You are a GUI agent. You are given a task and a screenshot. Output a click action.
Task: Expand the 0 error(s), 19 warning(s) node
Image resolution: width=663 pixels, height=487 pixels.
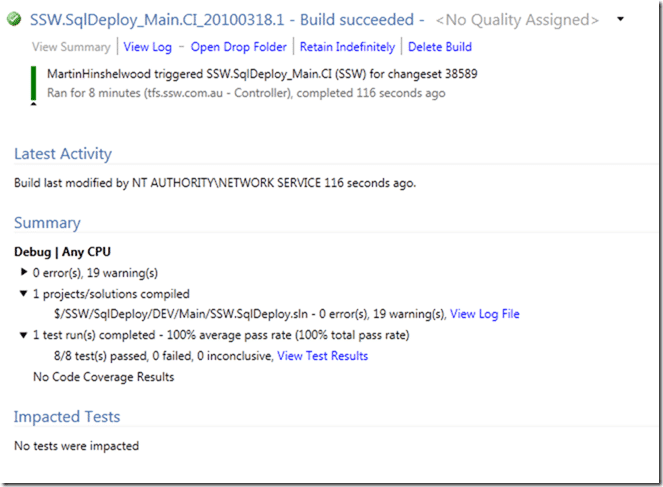tap(24, 272)
